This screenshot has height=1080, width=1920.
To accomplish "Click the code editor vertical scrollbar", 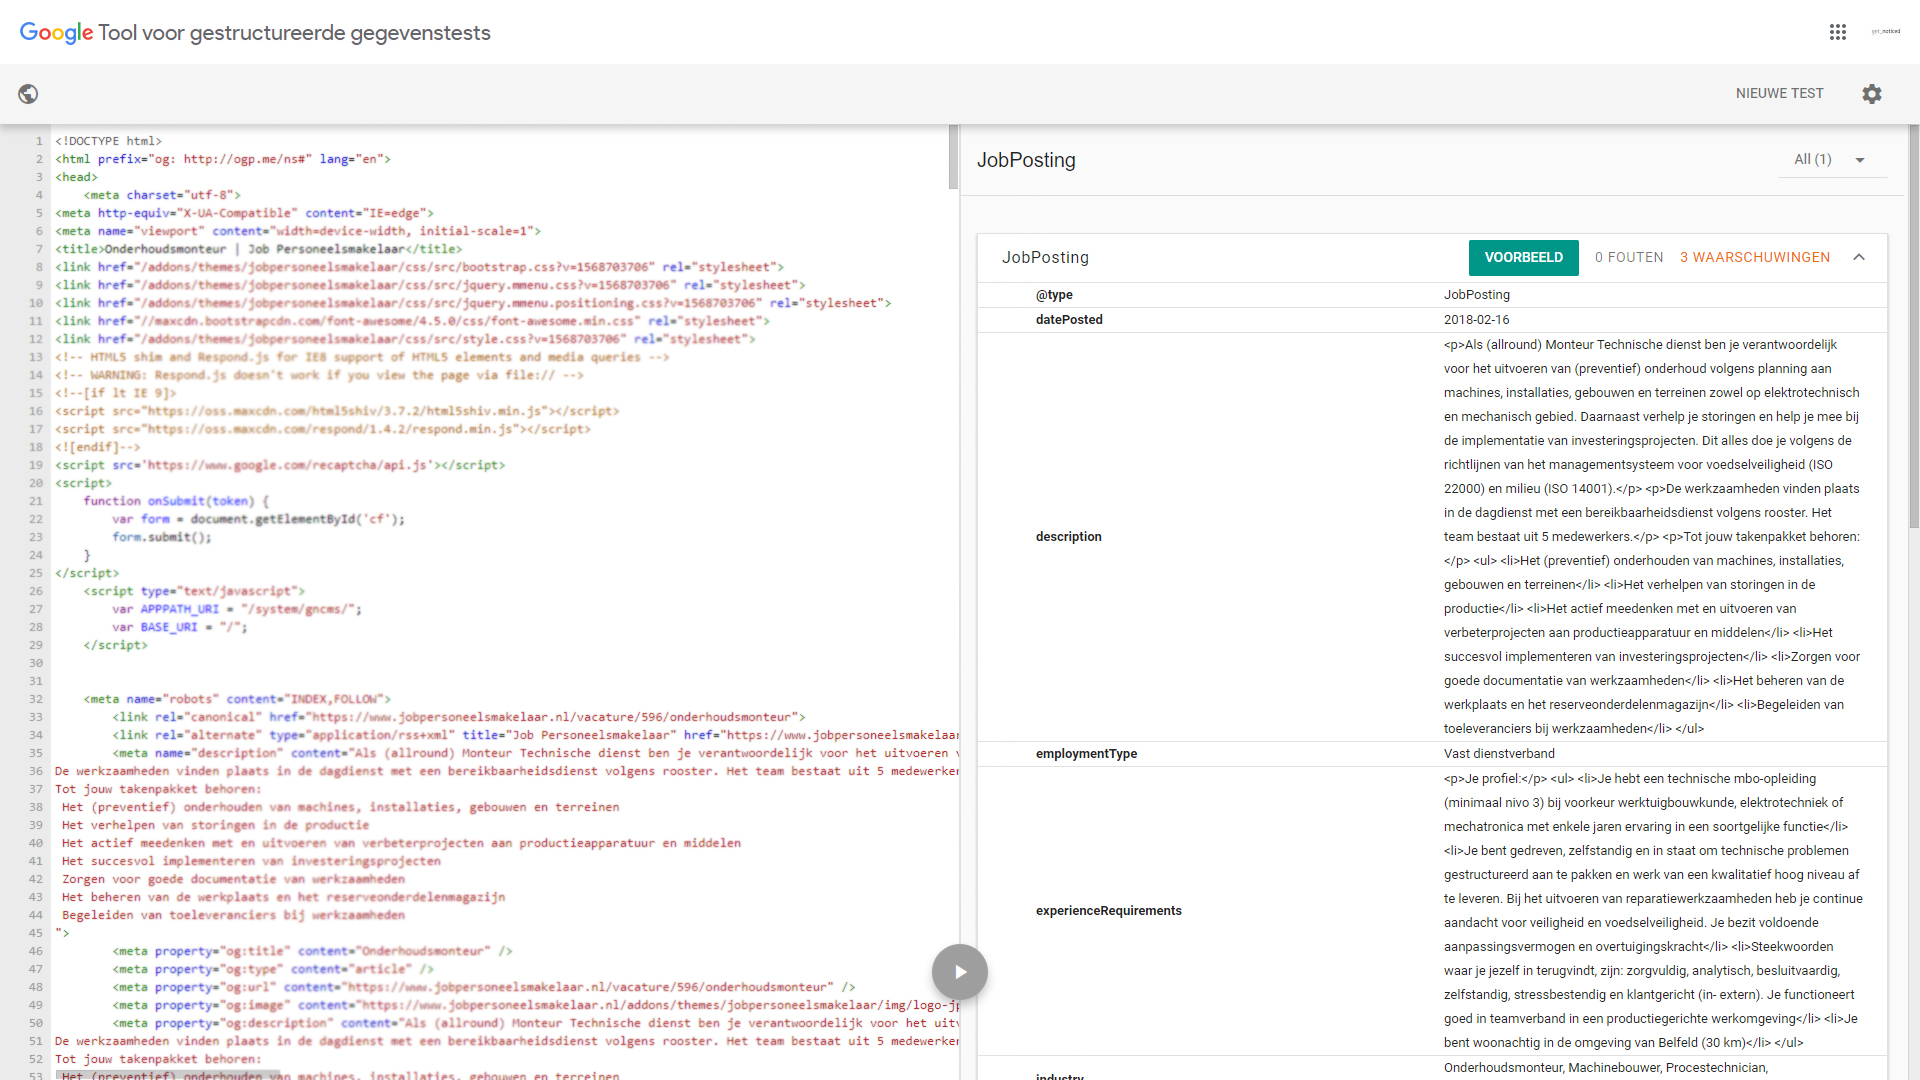I will [953, 157].
